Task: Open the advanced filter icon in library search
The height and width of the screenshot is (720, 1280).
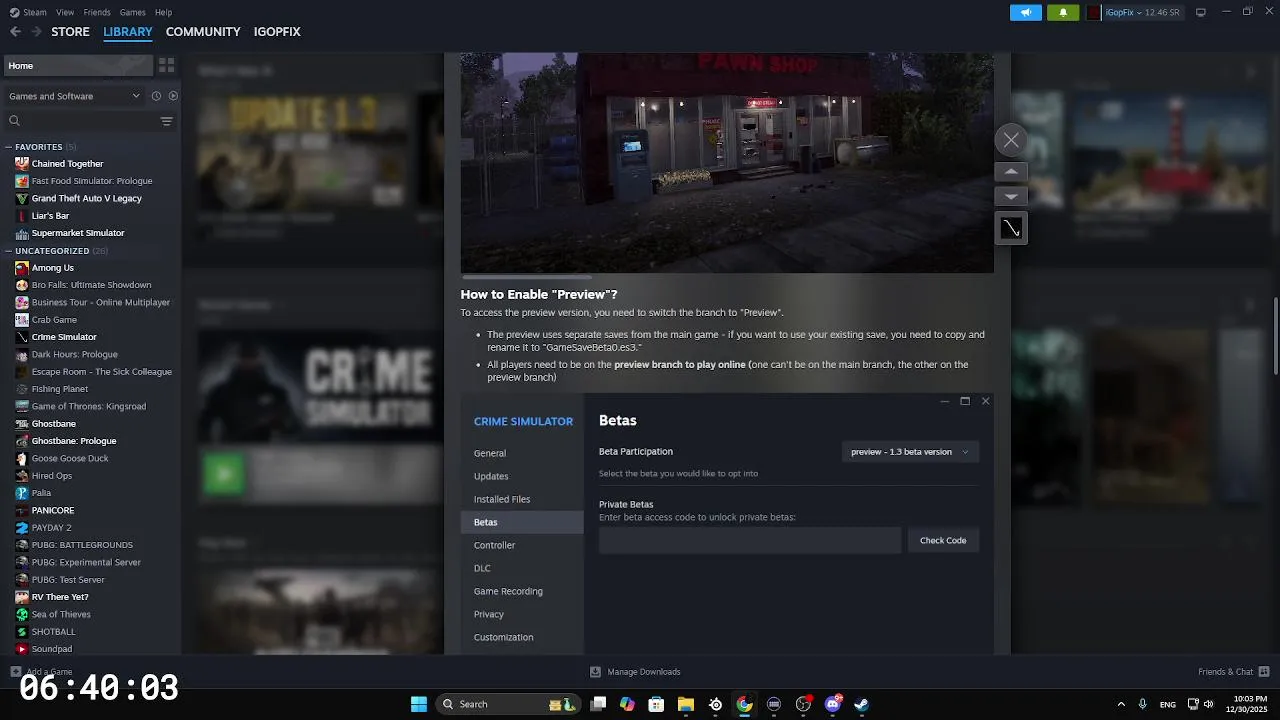Action: point(167,121)
